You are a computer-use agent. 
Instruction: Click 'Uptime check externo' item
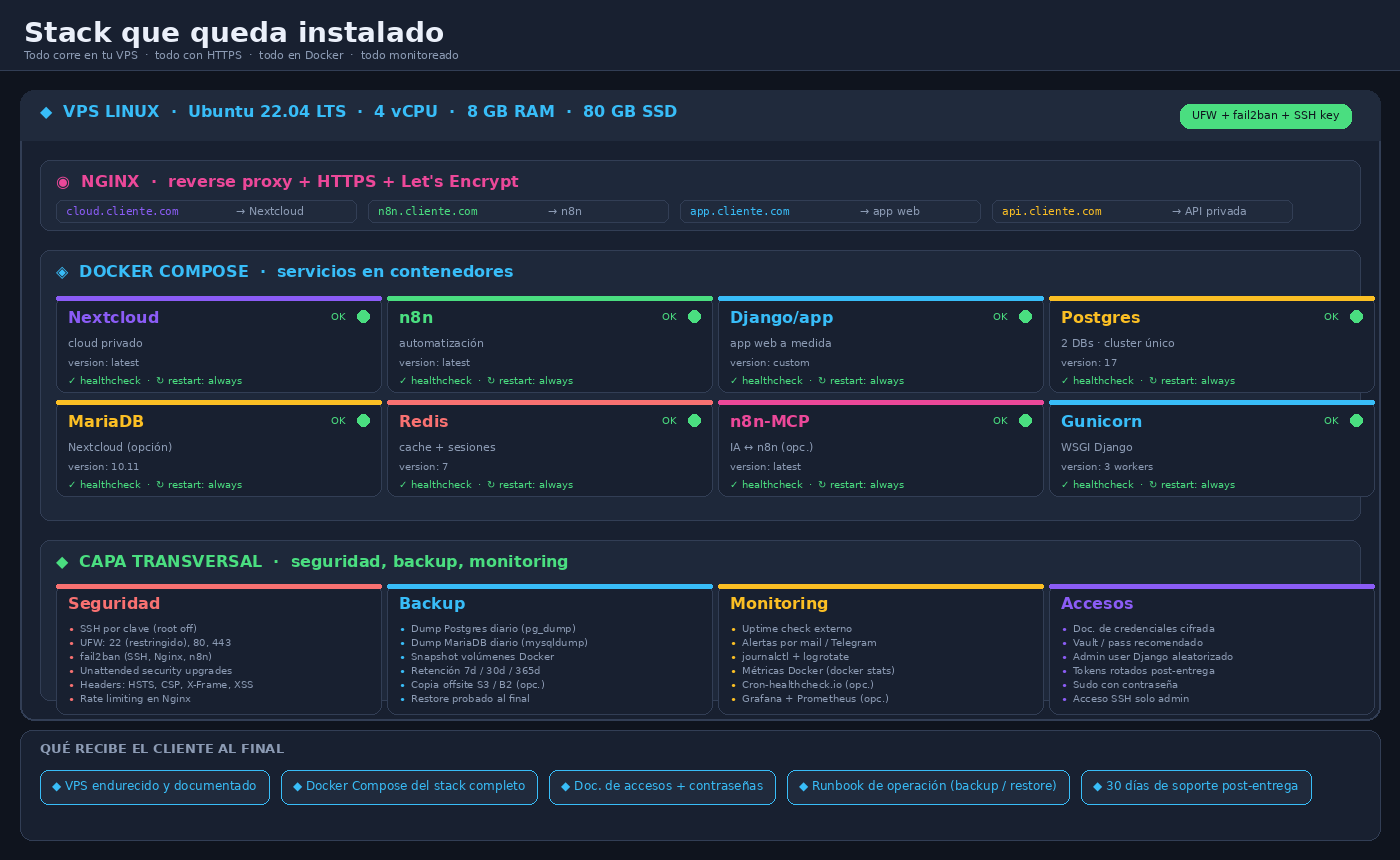point(797,629)
